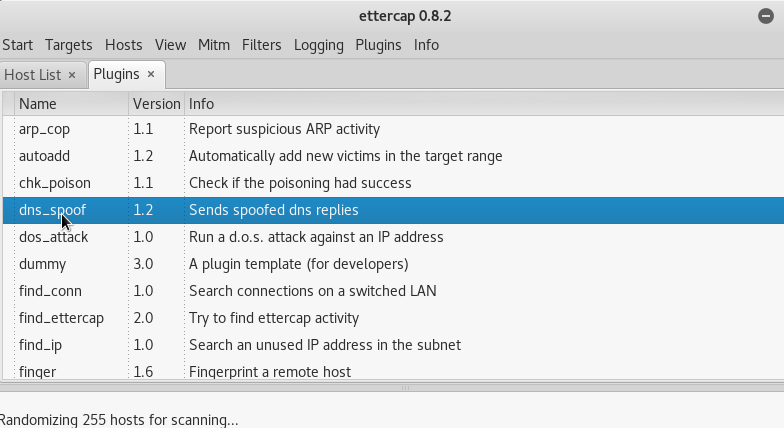
Task: Click 'Sends spoofed dns replies' description
Action: 274,210
